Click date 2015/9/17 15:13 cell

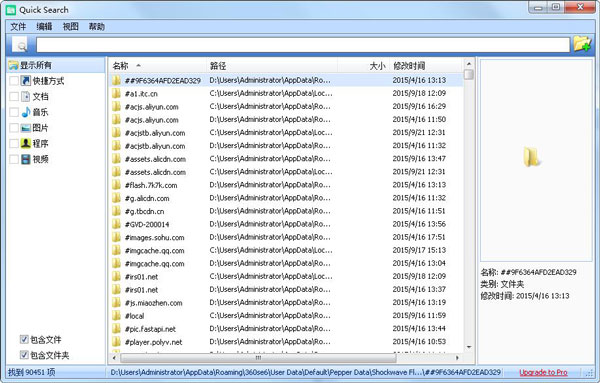coord(419,250)
